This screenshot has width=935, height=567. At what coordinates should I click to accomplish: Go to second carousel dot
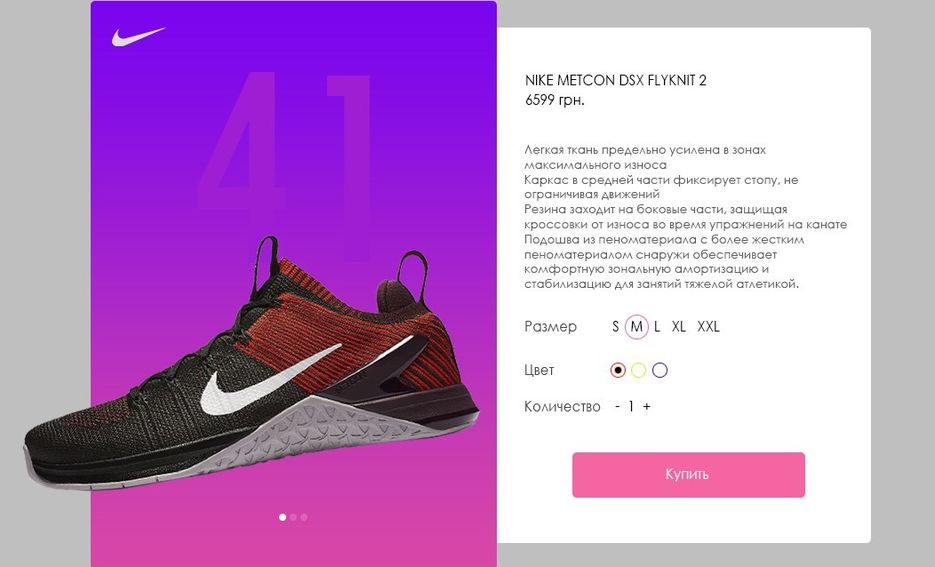[293, 517]
